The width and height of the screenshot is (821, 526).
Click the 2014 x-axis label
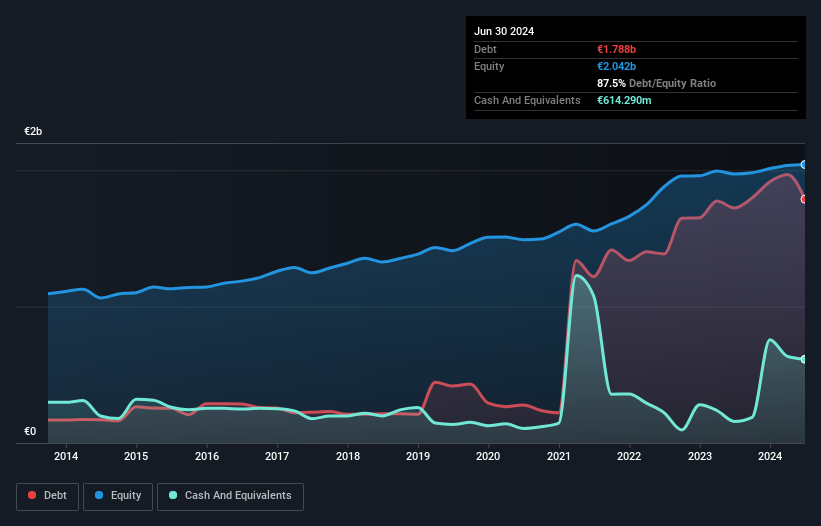tap(66, 456)
